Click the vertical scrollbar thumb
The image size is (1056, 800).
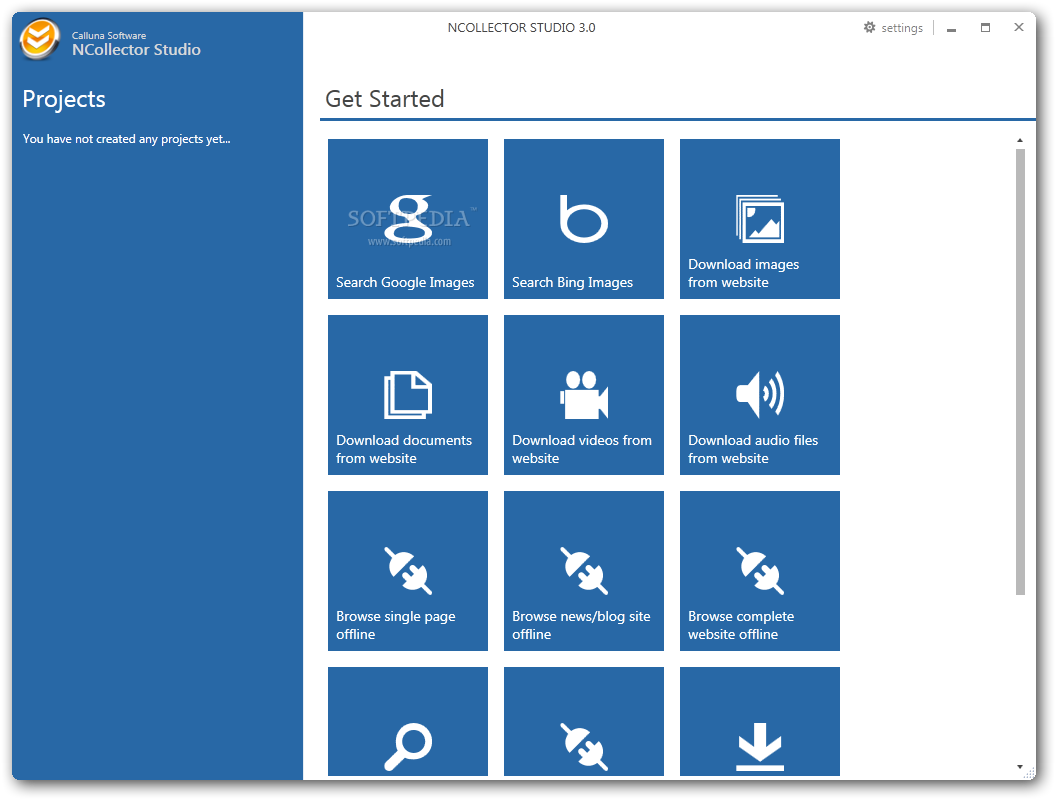(x=1020, y=372)
